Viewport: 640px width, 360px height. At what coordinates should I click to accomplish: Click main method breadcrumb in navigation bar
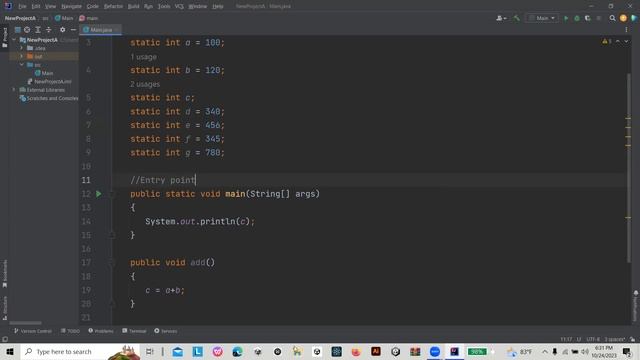point(89,18)
